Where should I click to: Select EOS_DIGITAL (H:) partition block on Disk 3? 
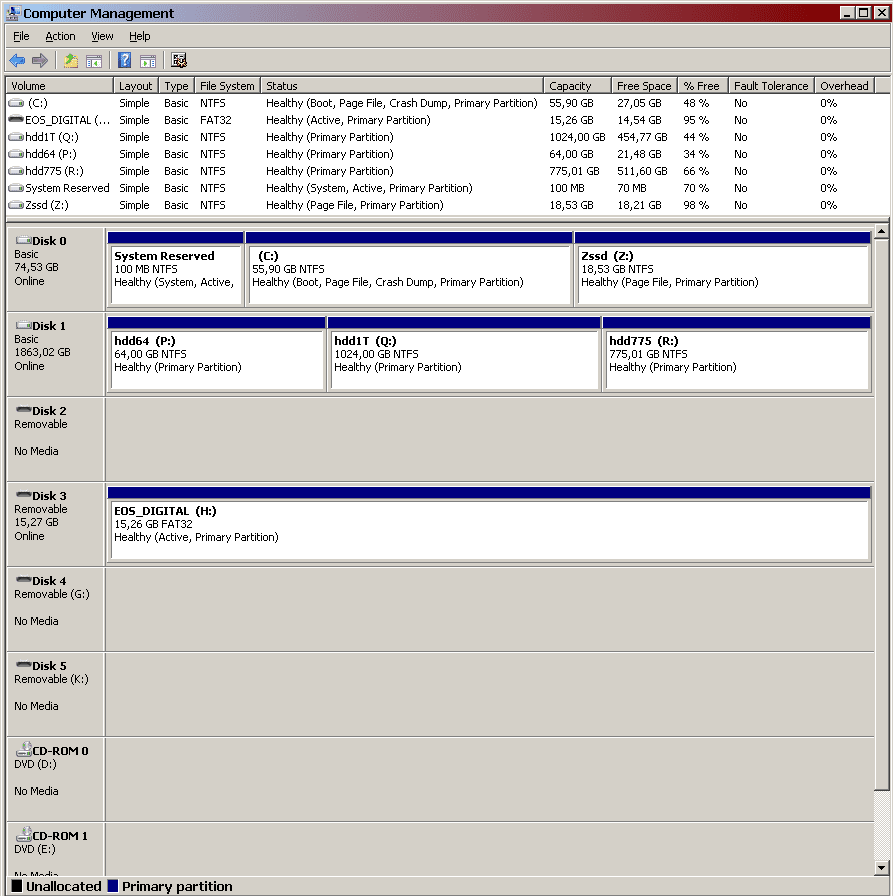click(x=490, y=524)
